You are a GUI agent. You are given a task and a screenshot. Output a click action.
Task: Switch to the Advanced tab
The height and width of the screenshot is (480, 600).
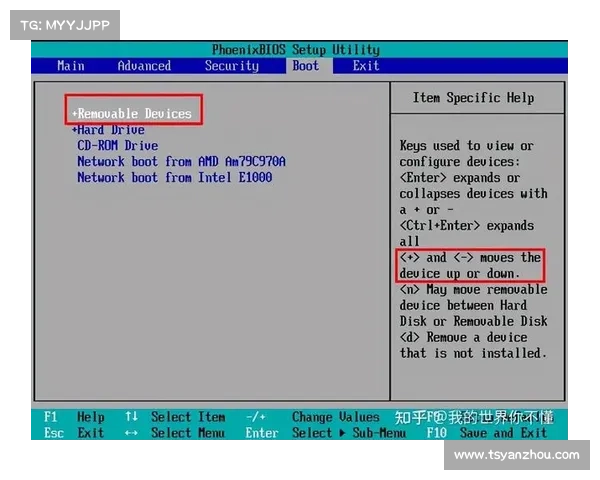pos(144,66)
